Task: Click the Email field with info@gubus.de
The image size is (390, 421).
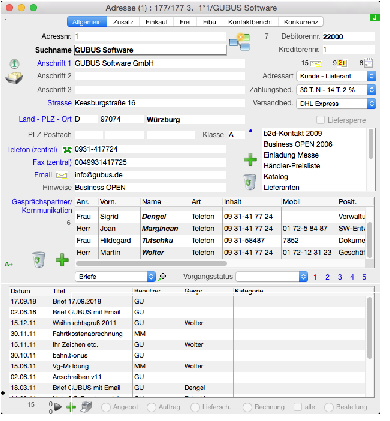Action: tap(150, 175)
